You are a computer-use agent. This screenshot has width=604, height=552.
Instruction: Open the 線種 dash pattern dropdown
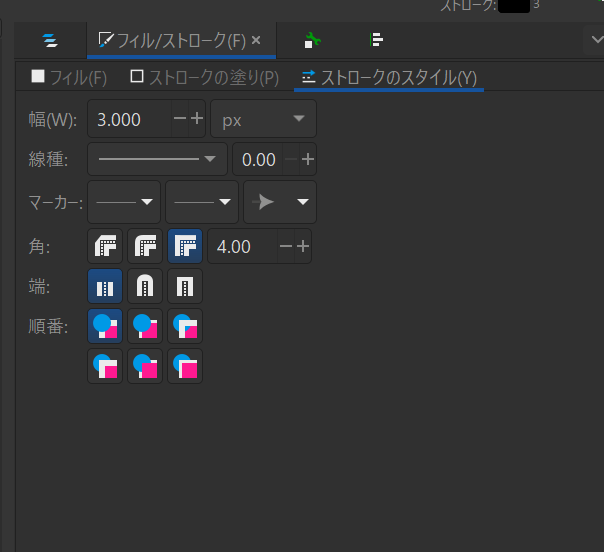158,159
